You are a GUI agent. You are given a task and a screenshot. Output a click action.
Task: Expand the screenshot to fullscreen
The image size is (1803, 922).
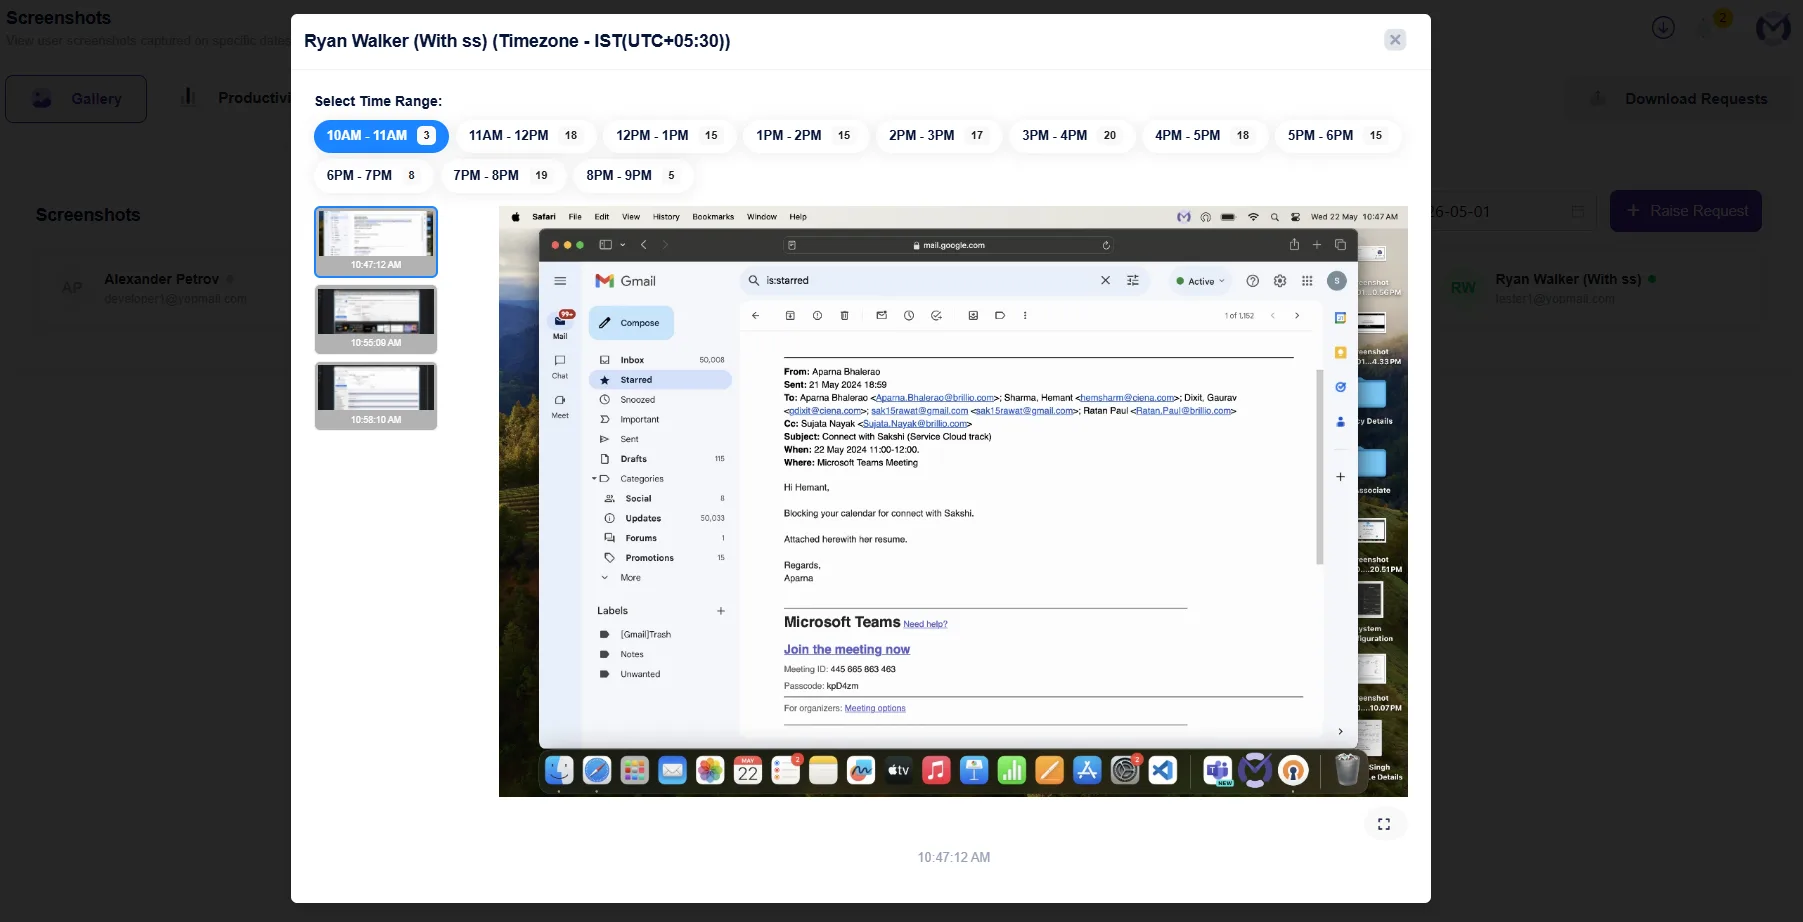pos(1384,824)
